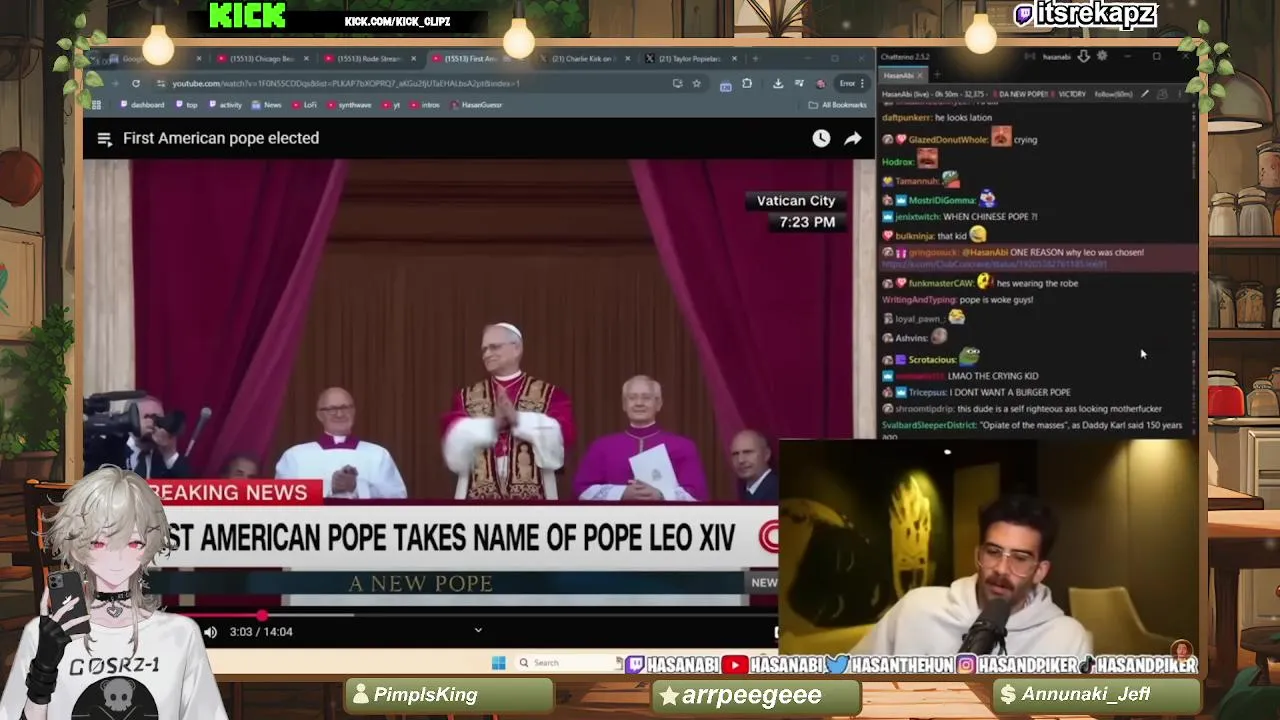The width and height of the screenshot is (1280, 720).
Task: Click username WritingAndTyping in chat
Action: coord(918,300)
